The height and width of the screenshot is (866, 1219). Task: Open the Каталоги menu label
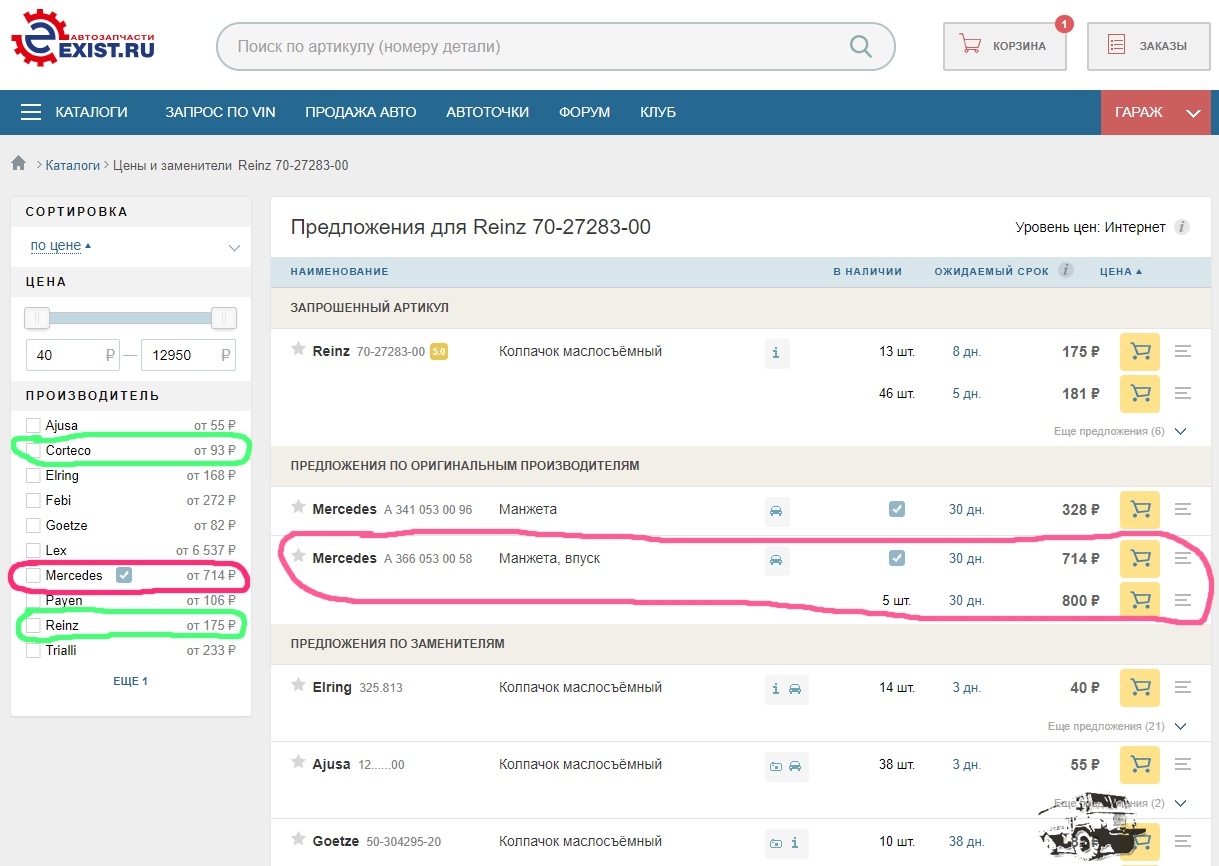pos(91,112)
